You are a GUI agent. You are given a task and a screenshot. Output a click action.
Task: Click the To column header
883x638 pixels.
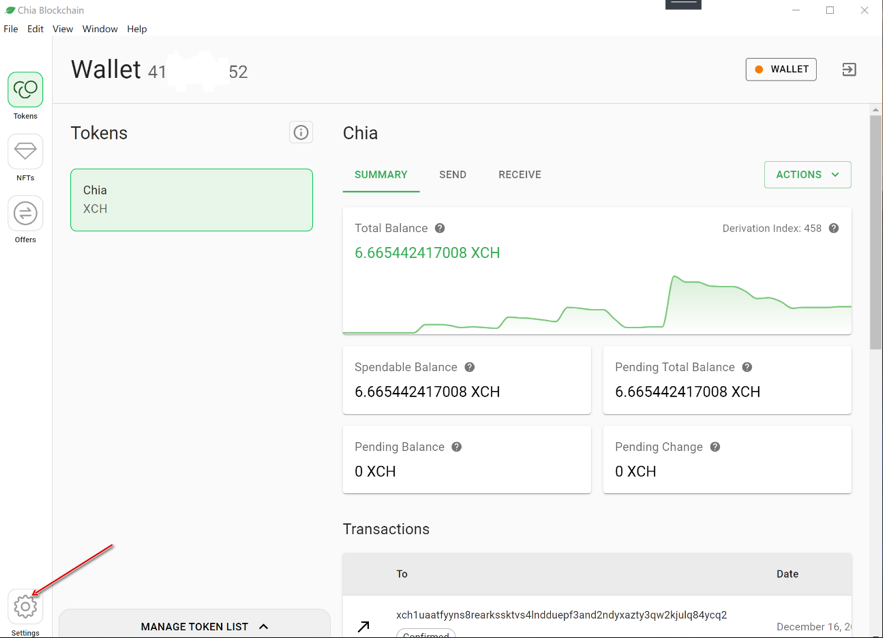[402, 574]
